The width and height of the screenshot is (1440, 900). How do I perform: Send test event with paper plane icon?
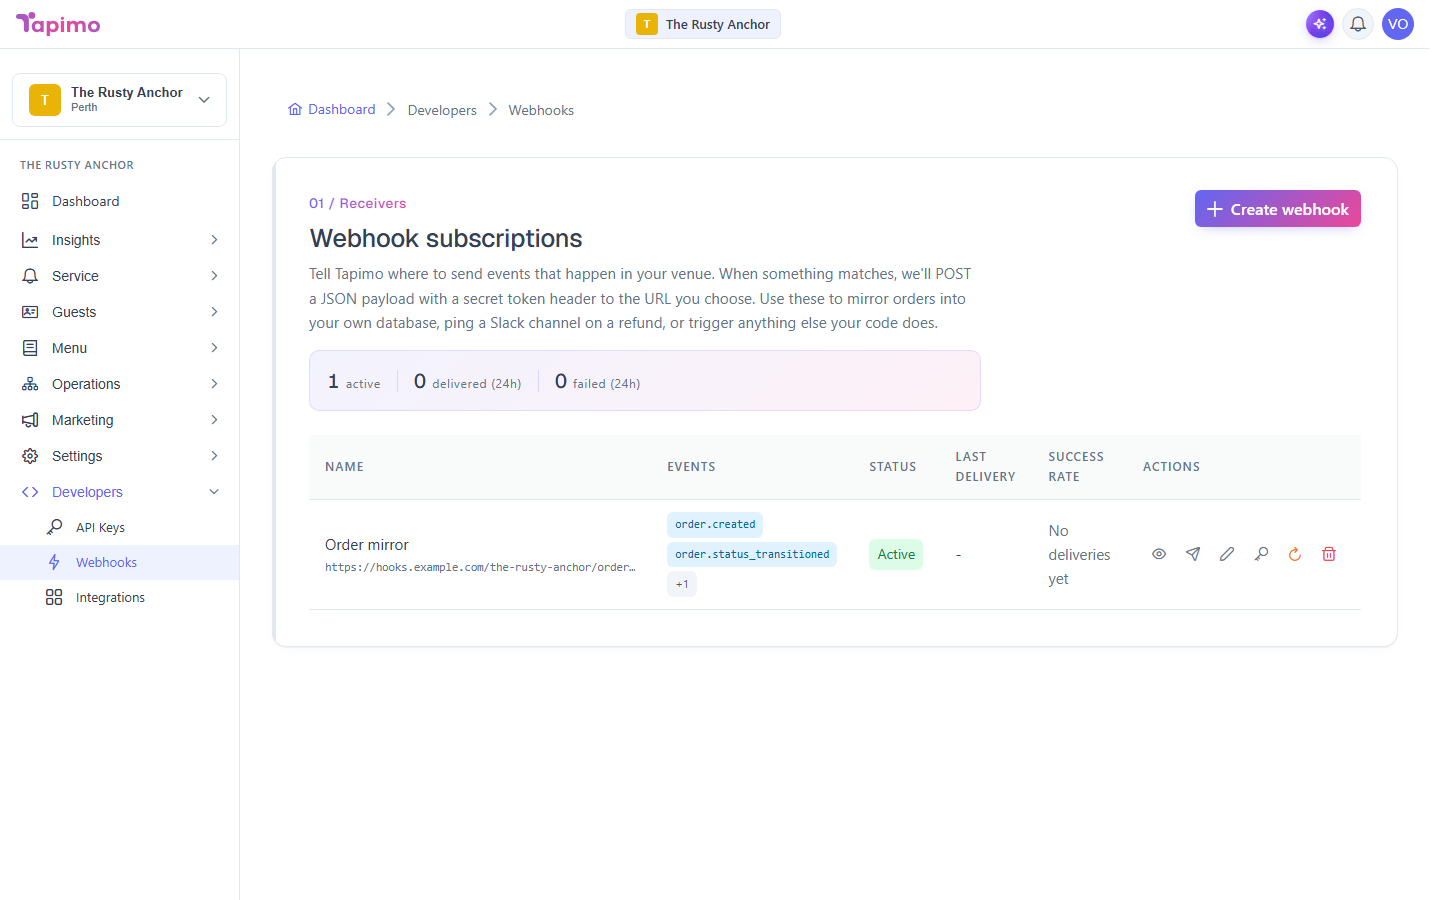coord(1193,554)
